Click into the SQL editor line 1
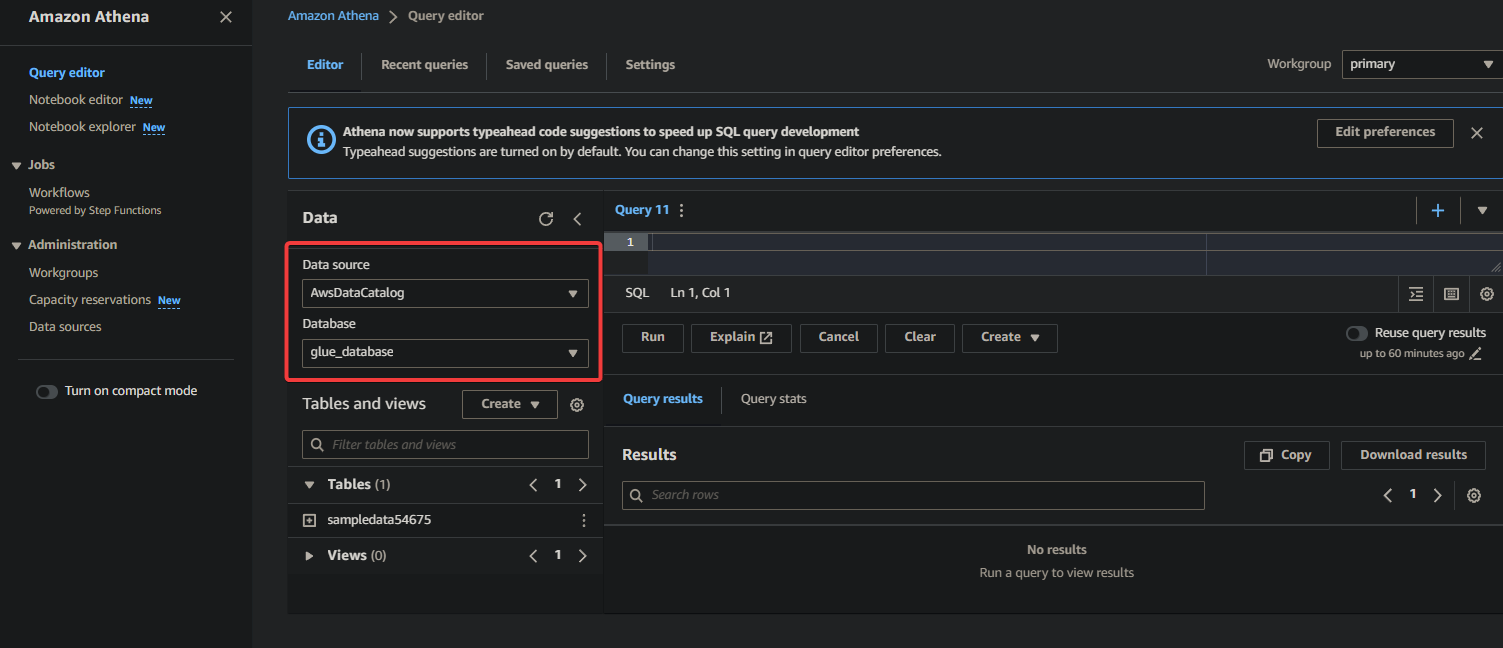This screenshot has width=1503, height=648. coord(1075,242)
